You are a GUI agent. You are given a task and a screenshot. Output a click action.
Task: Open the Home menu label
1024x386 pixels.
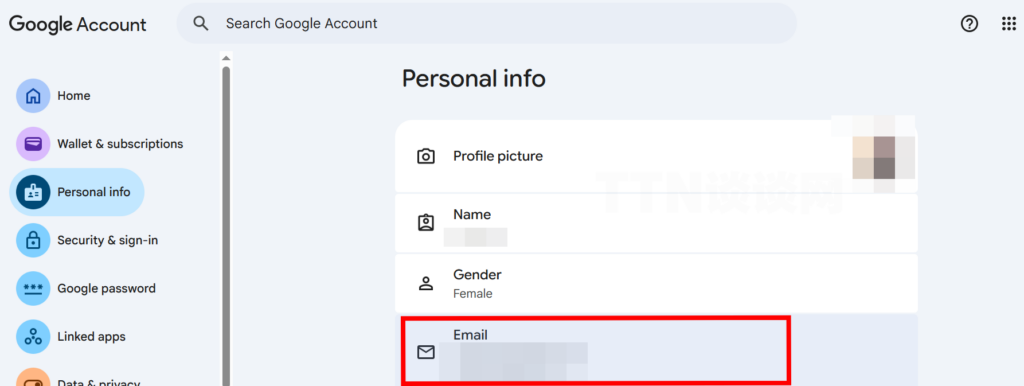pos(74,96)
